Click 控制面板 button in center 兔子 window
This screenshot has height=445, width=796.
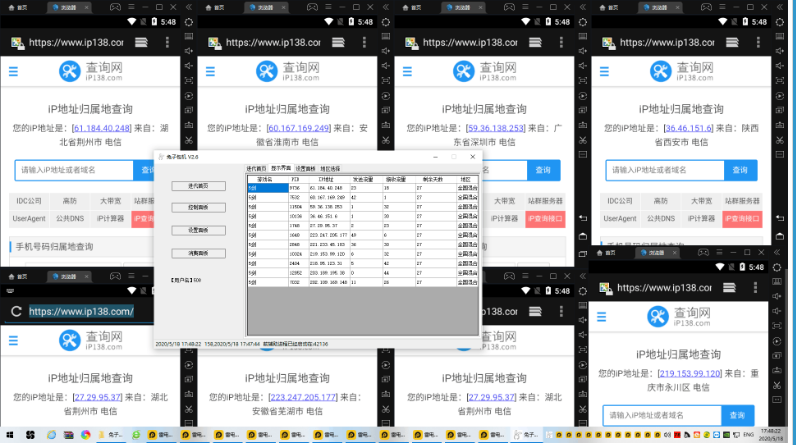pyautogui.click(x=198, y=208)
